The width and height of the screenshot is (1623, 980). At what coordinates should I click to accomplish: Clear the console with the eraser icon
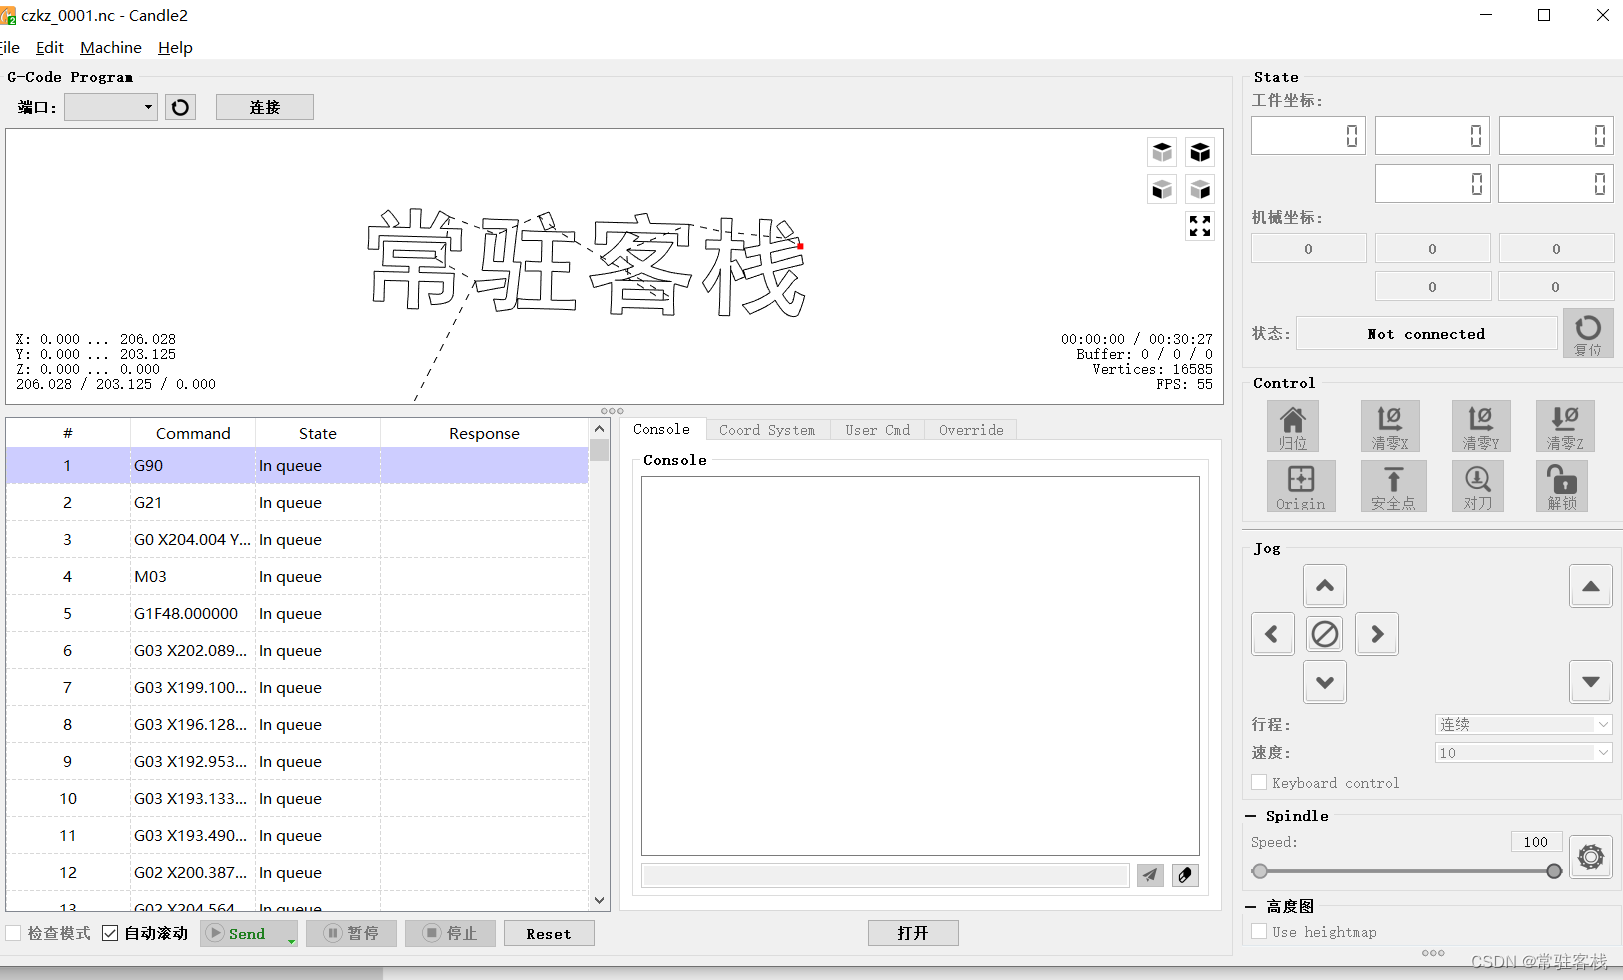[x=1185, y=875]
